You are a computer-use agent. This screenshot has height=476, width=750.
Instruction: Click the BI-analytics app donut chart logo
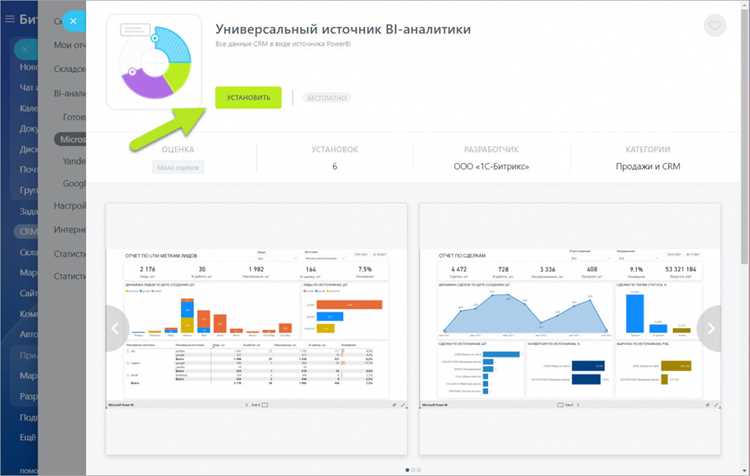[x=154, y=62]
